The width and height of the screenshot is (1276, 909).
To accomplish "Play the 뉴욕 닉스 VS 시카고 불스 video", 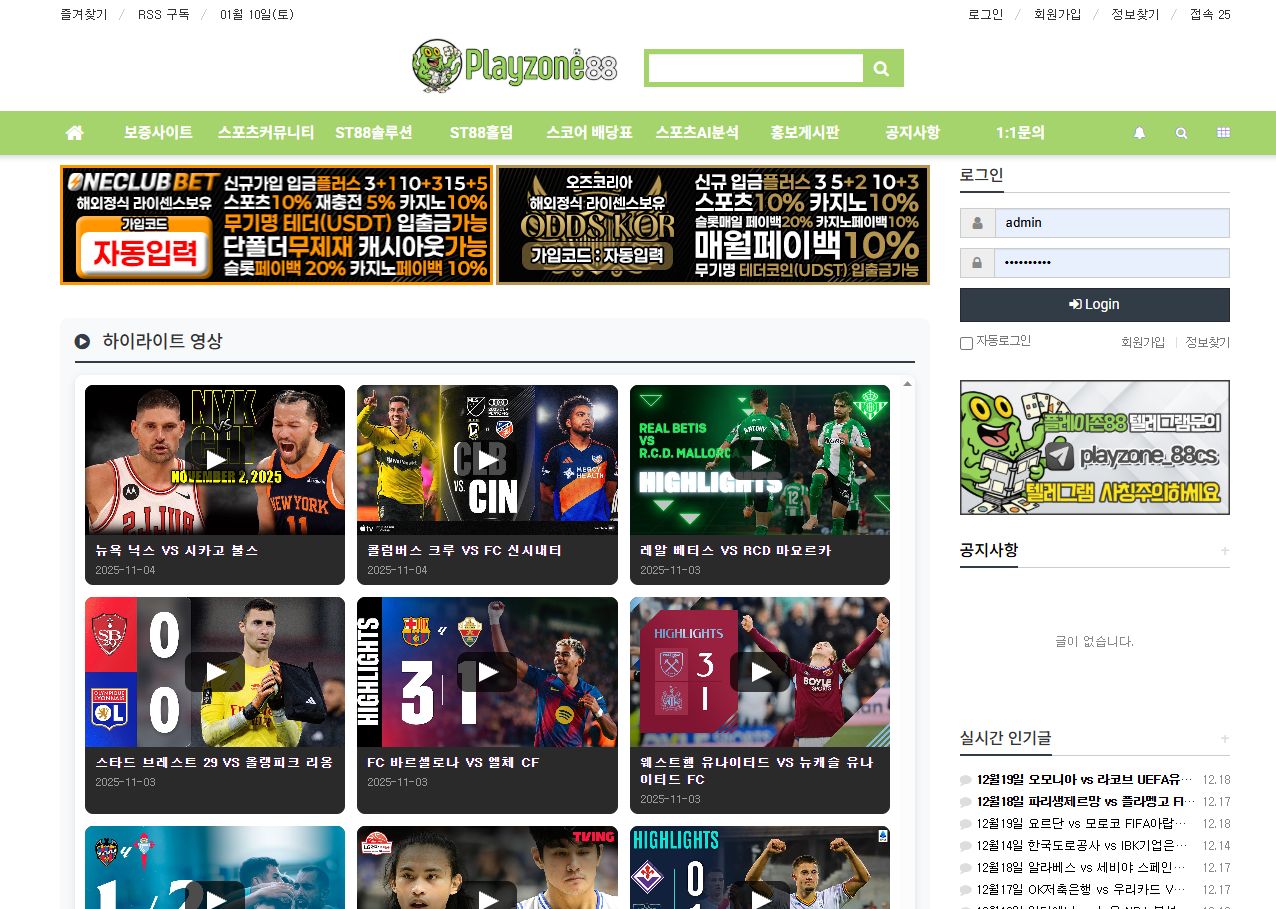I will coord(215,460).
